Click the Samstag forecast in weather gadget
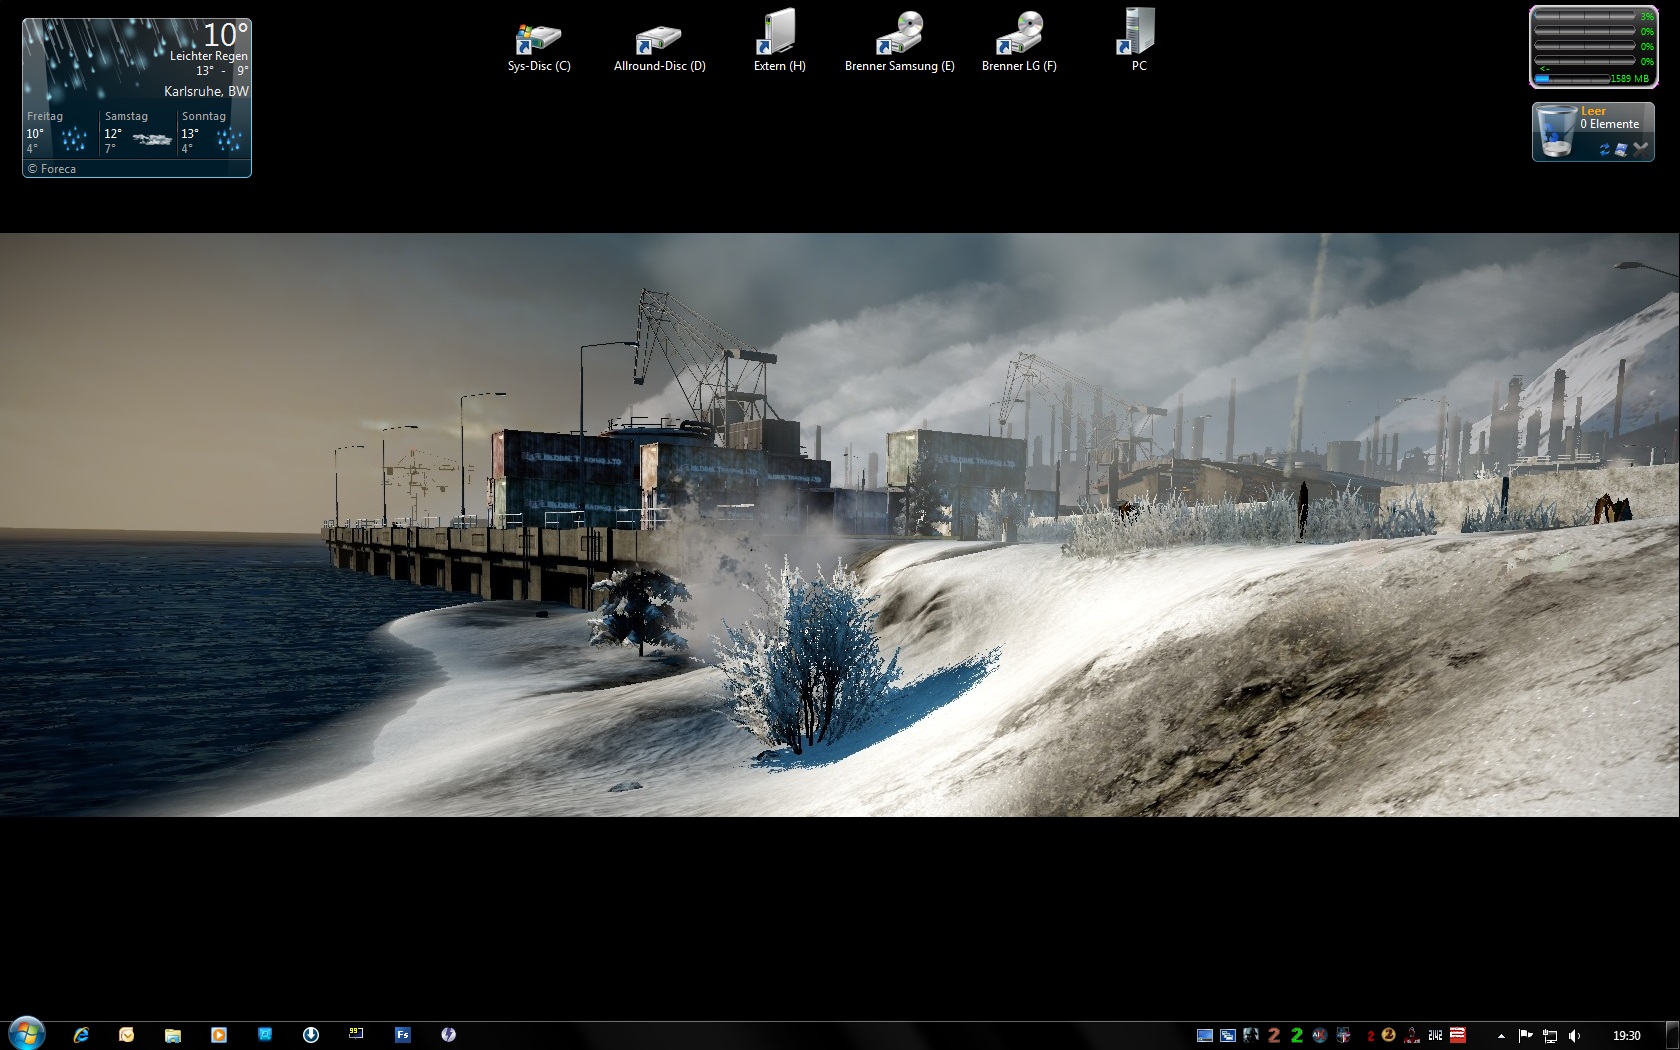The height and width of the screenshot is (1050, 1680). pos(138,132)
